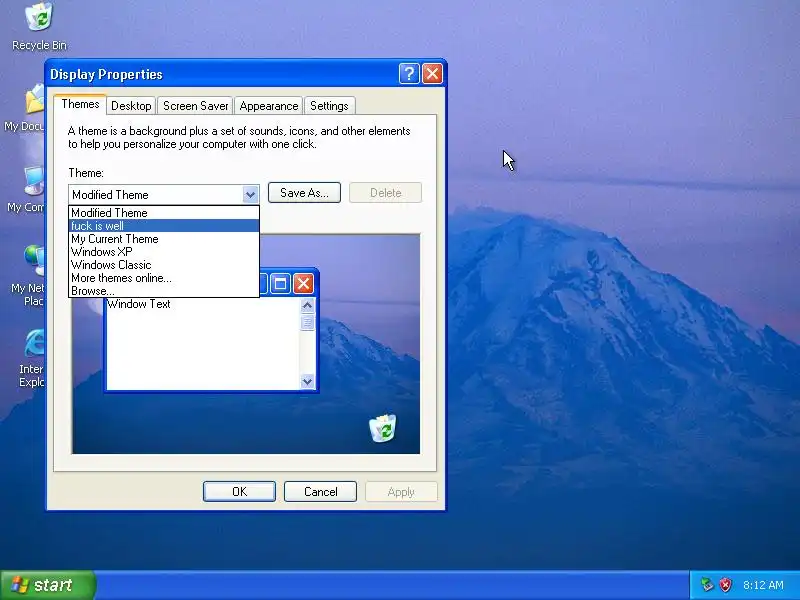800x600 pixels.
Task: Select Browse... in theme list
Action: (x=164, y=291)
